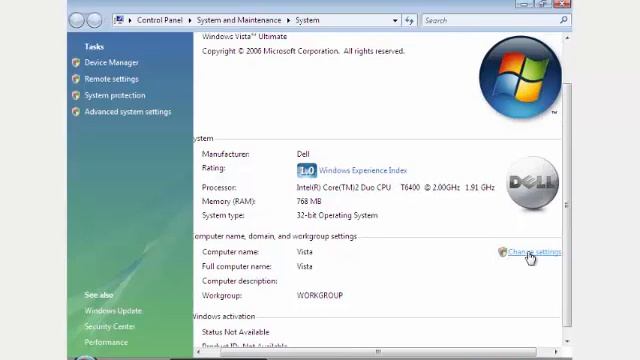Open Performance under See also
Screen dimensions: 640x360
pos(106,342)
